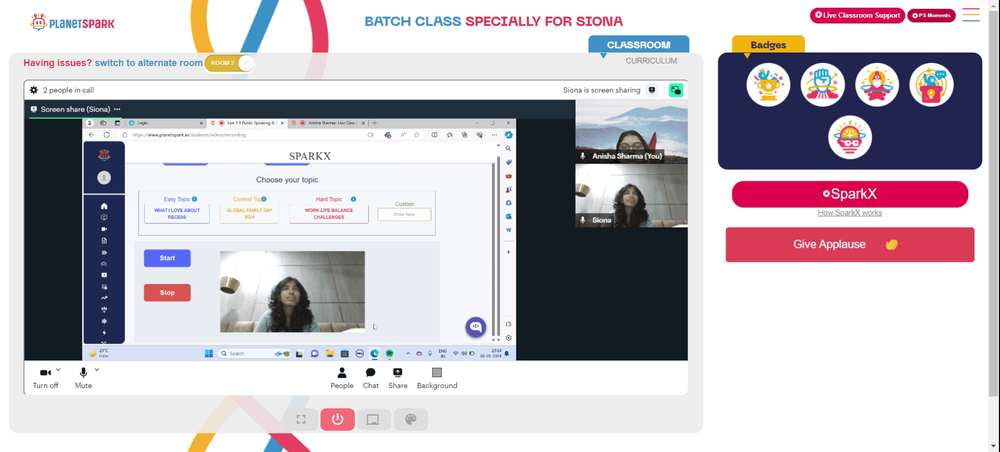Open the color palette theme icon

pos(411,419)
